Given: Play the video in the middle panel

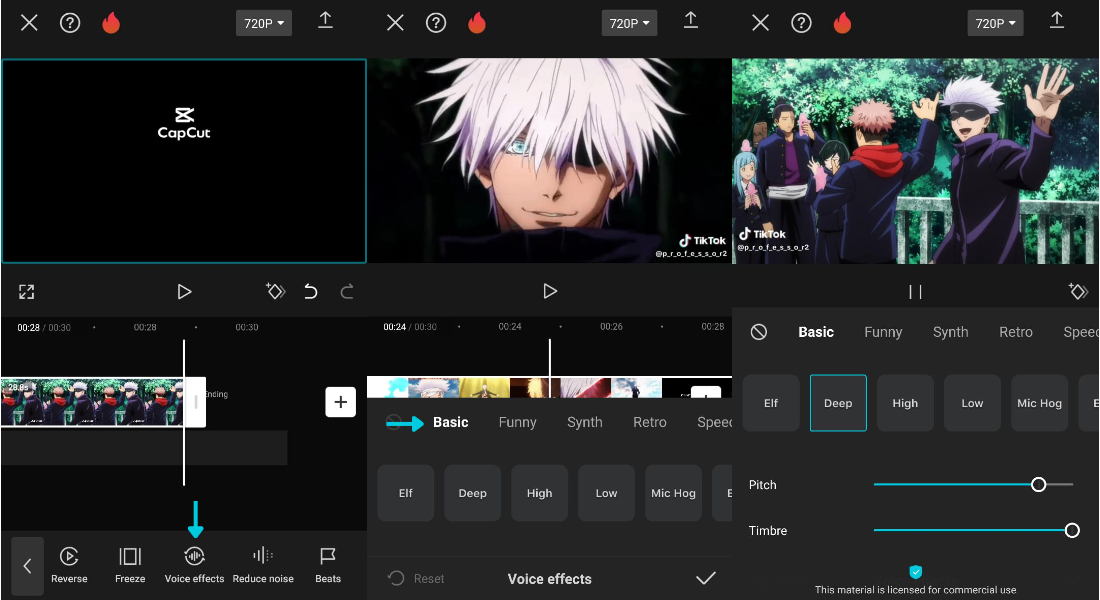Looking at the screenshot, I should click(550, 291).
